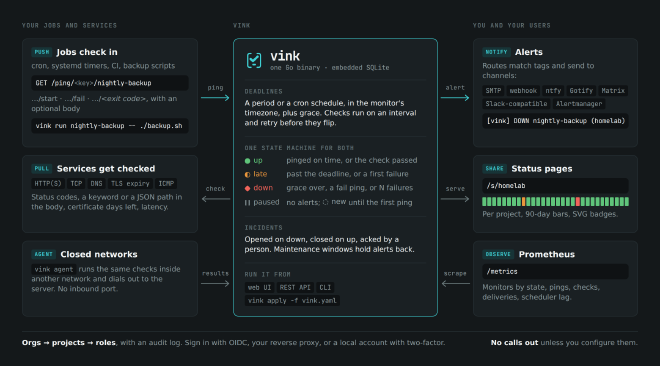Click the paused pause-bars icon

click(248, 203)
